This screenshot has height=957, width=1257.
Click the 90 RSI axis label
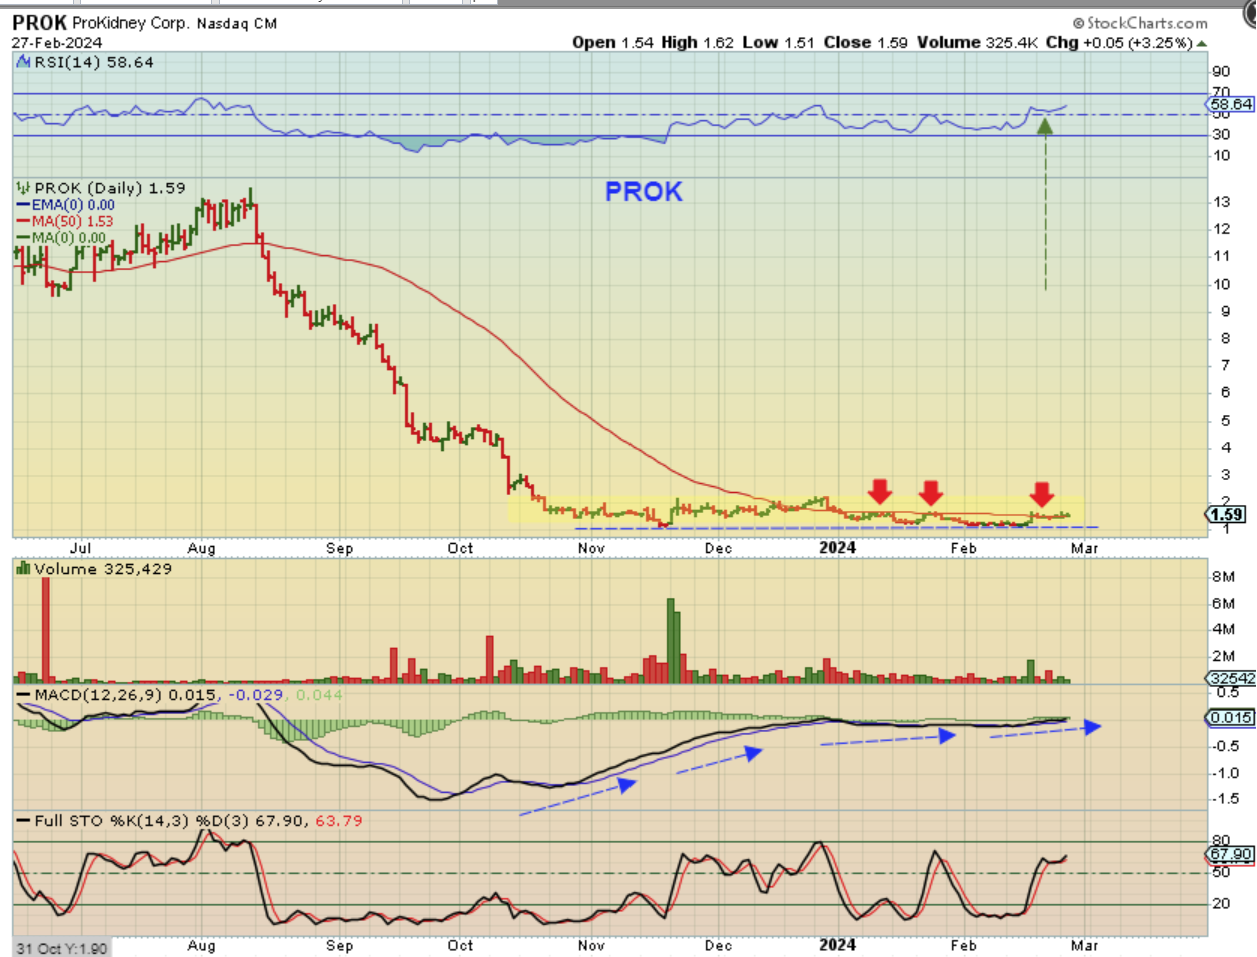(1221, 71)
